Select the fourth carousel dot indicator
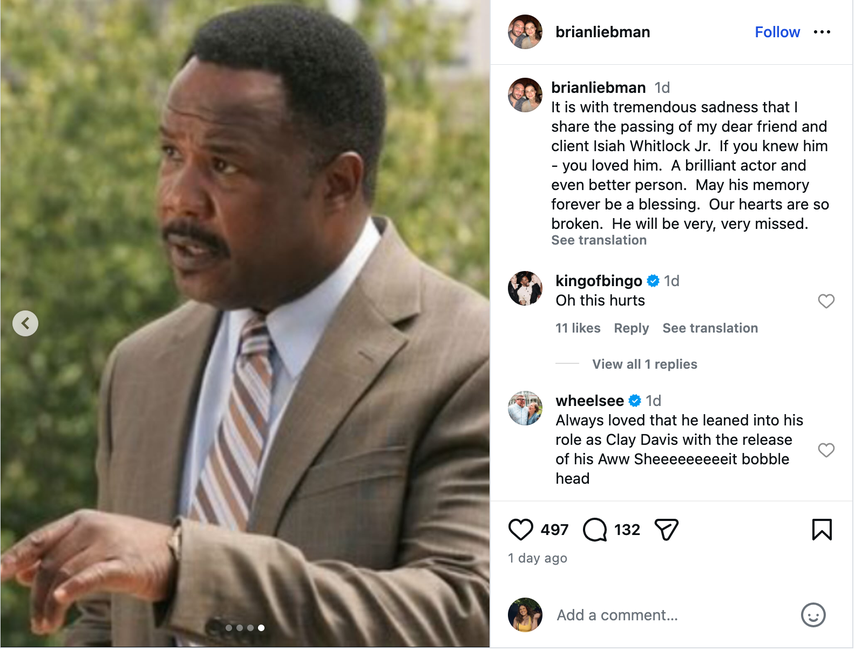The width and height of the screenshot is (855, 650). (261, 628)
